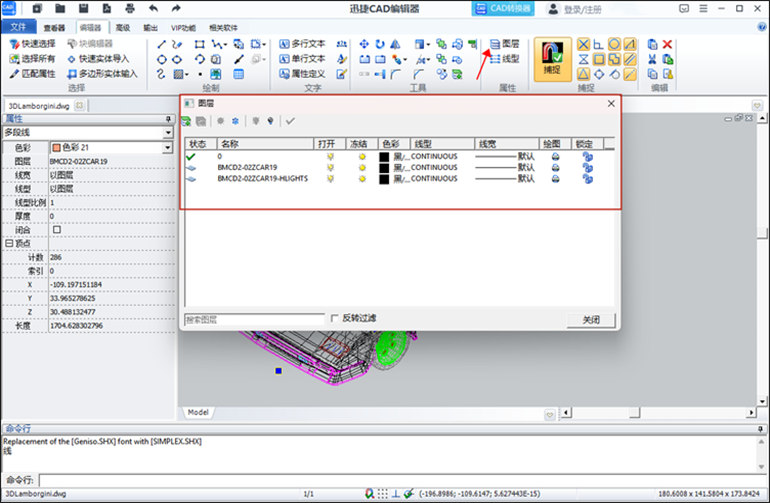Click the undo arrow in title bar
Viewport: 770px width, 503px height.
[x=153, y=8]
